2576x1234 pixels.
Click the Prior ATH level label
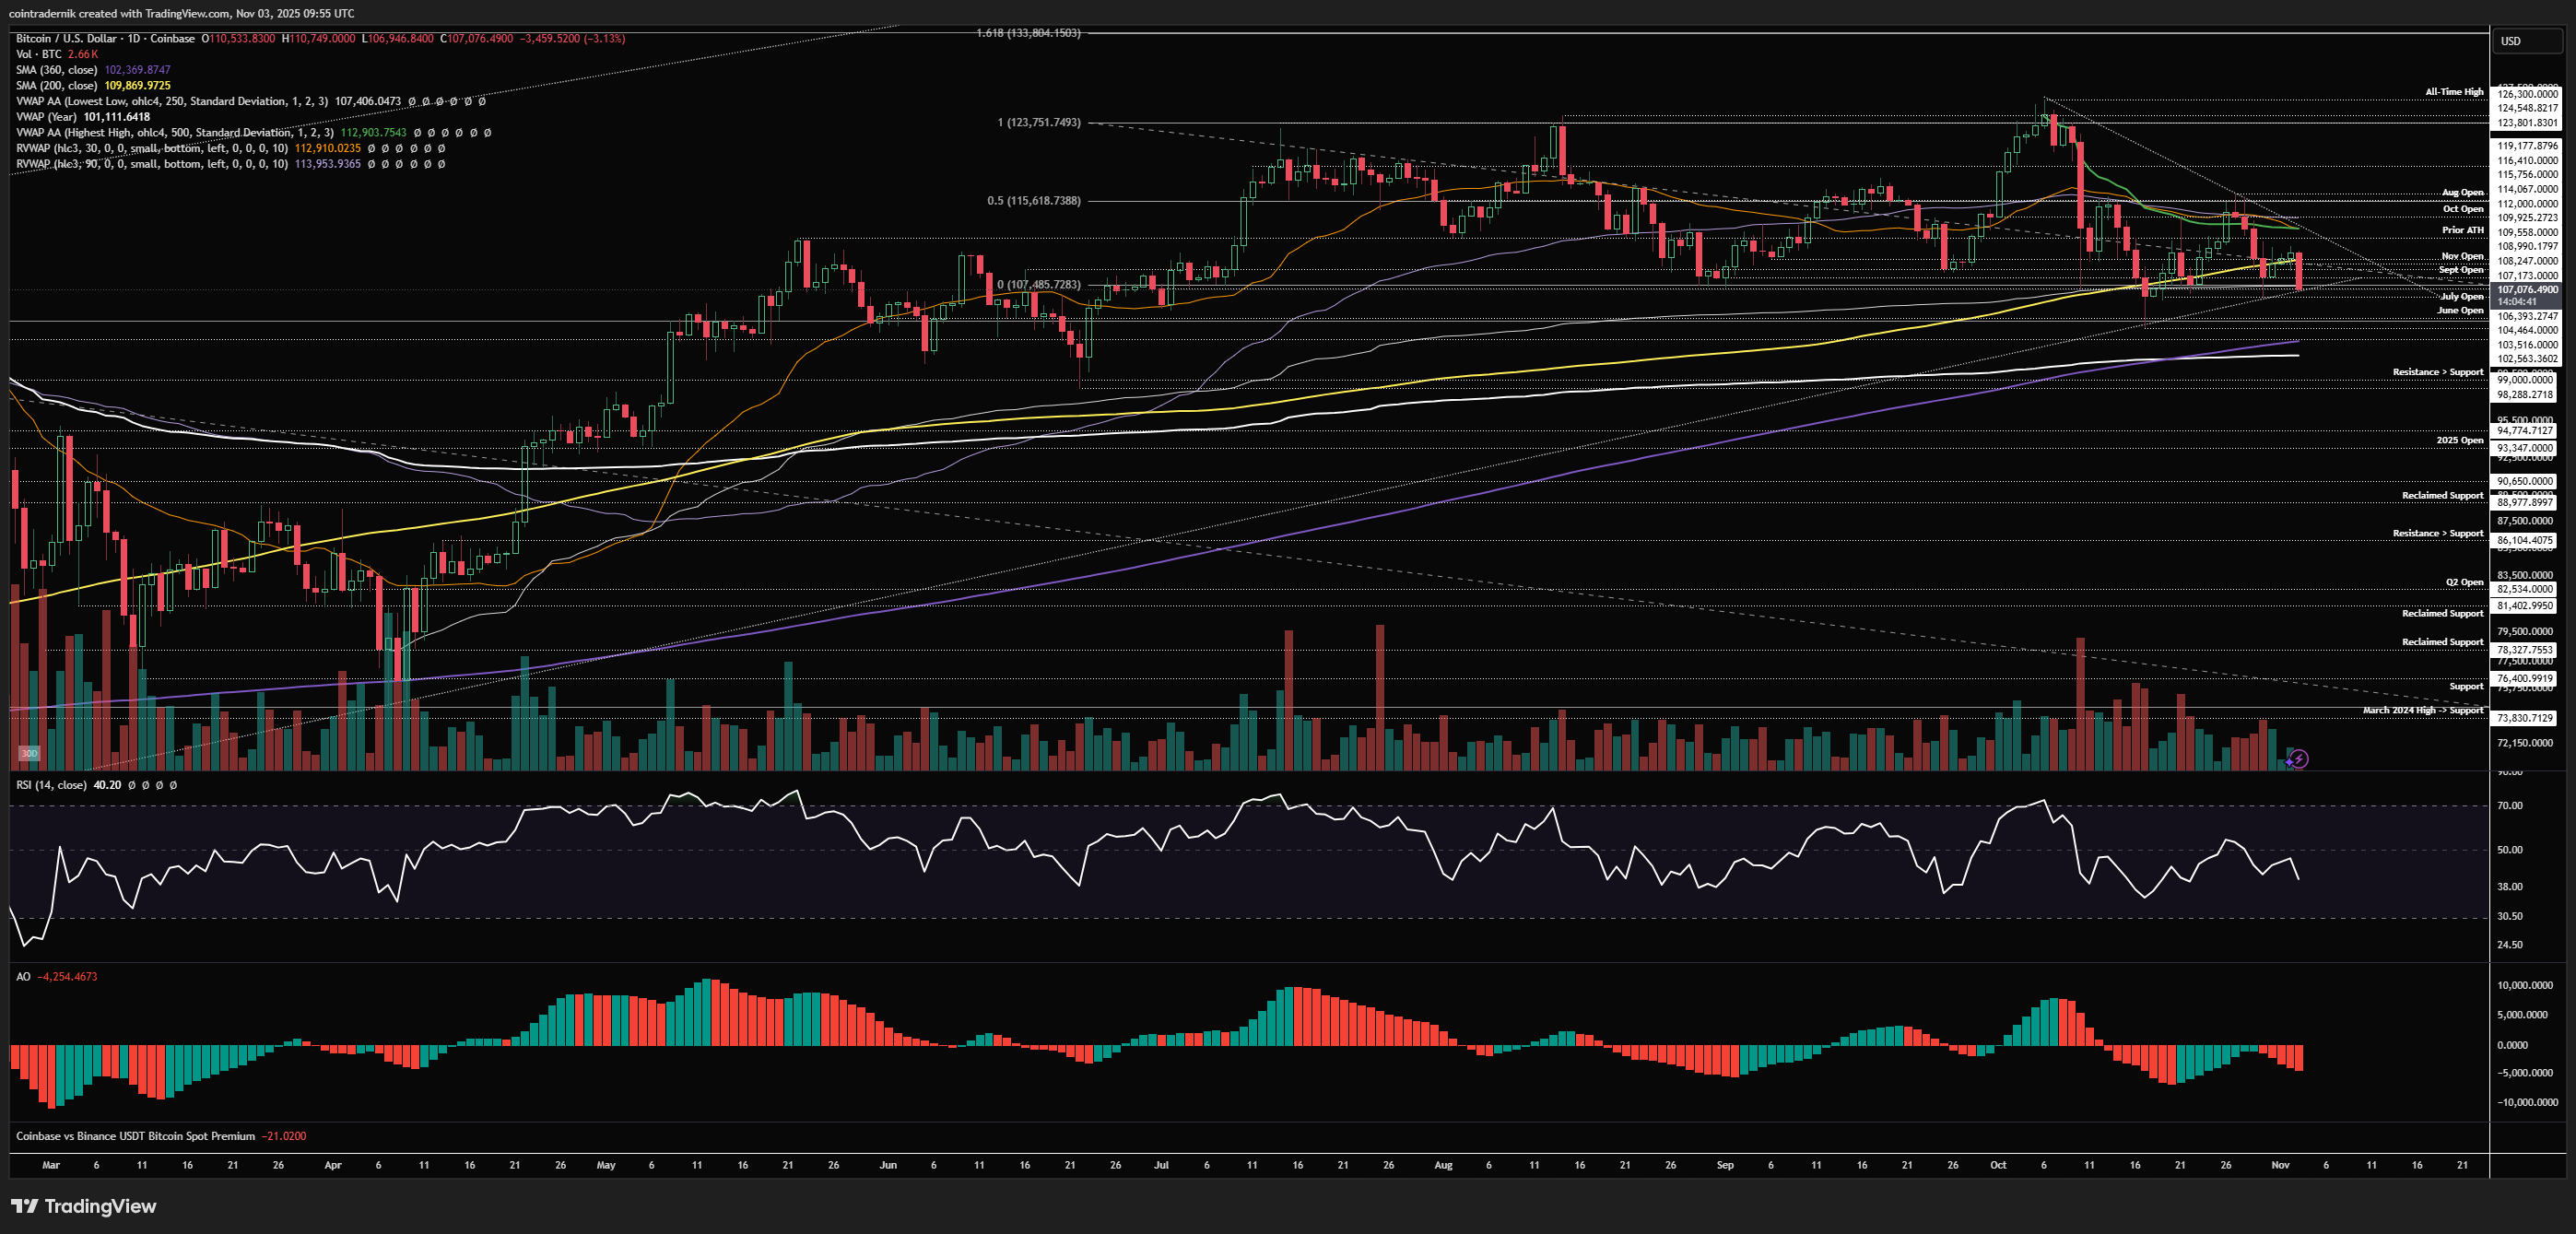[x=2462, y=230]
